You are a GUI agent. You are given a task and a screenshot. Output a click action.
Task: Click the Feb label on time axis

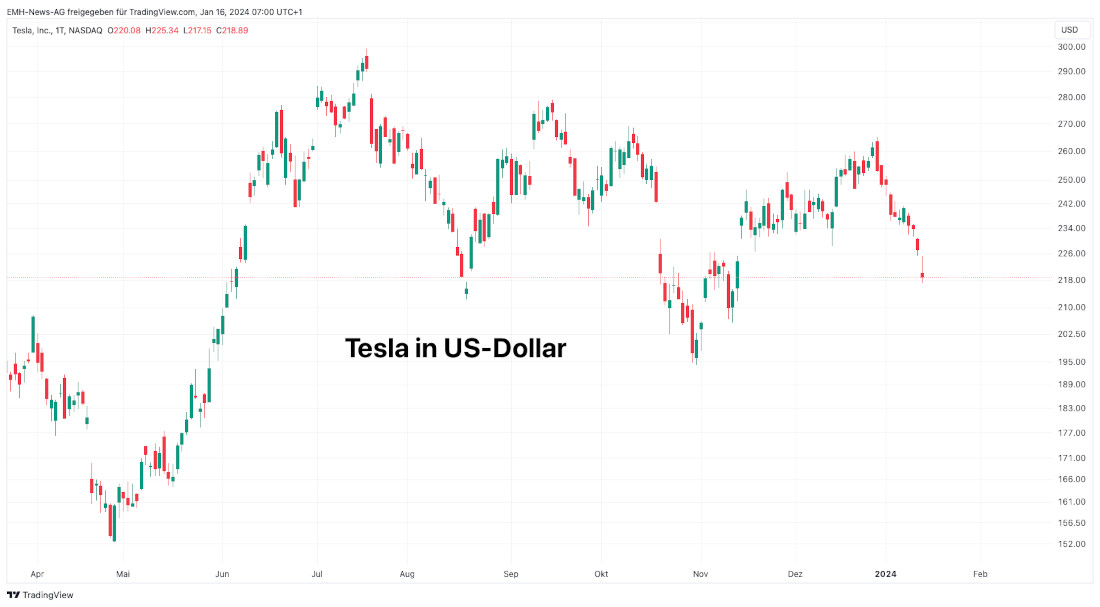[x=979, y=574]
